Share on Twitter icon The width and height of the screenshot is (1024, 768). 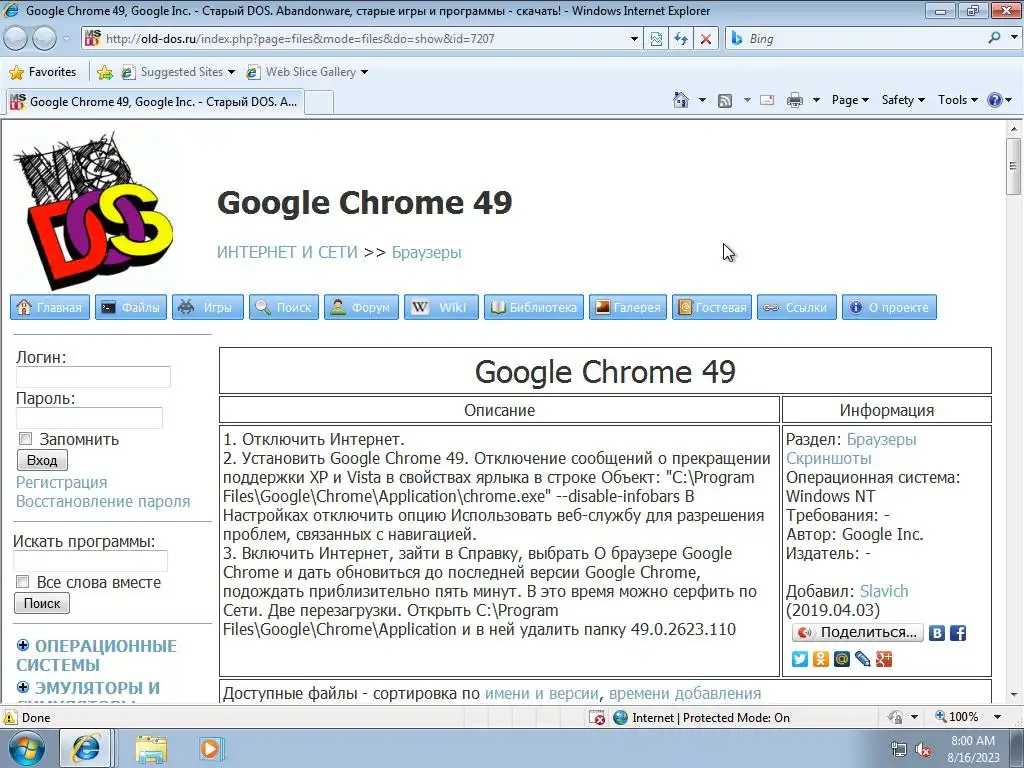[x=799, y=659]
